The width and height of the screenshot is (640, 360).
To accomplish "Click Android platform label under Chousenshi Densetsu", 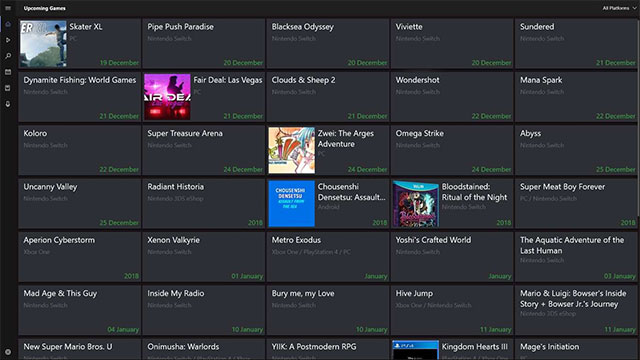I will [x=329, y=207].
